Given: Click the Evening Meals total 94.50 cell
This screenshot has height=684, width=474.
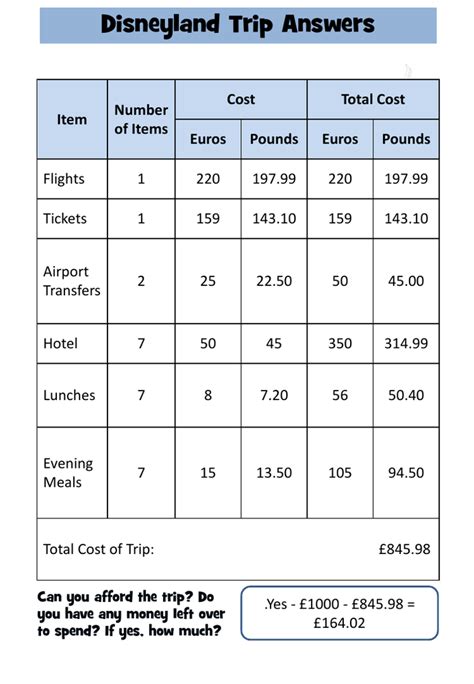Looking at the screenshot, I should point(406,473).
